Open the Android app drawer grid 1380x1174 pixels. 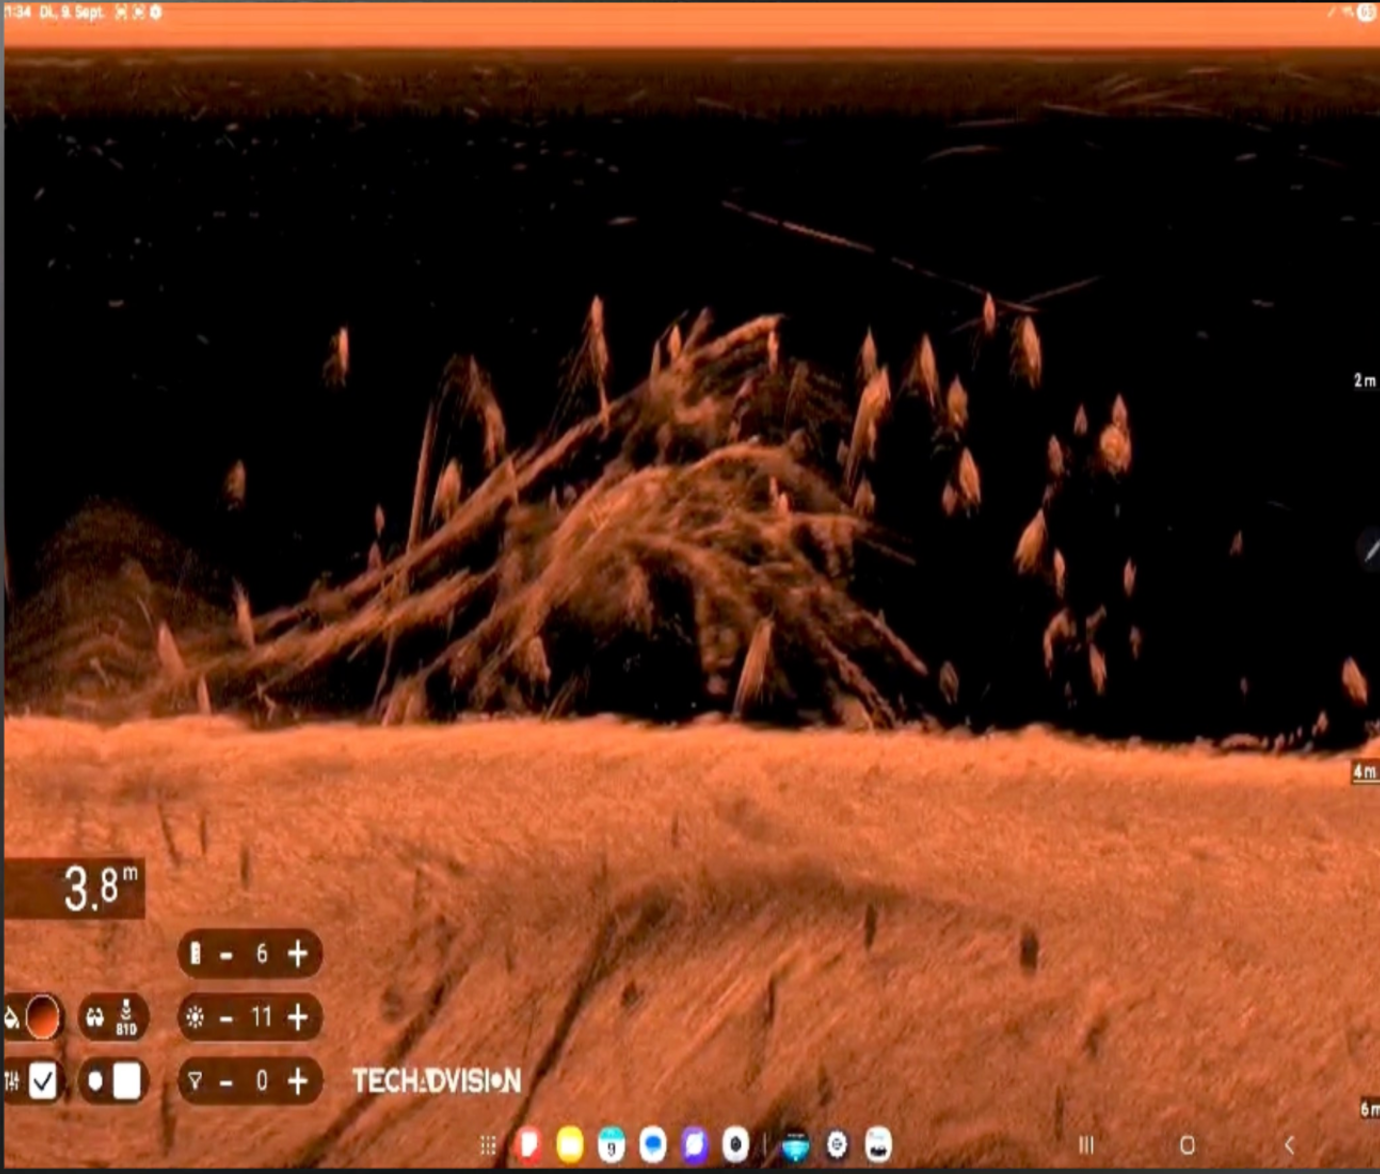pyautogui.click(x=488, y=1145)
